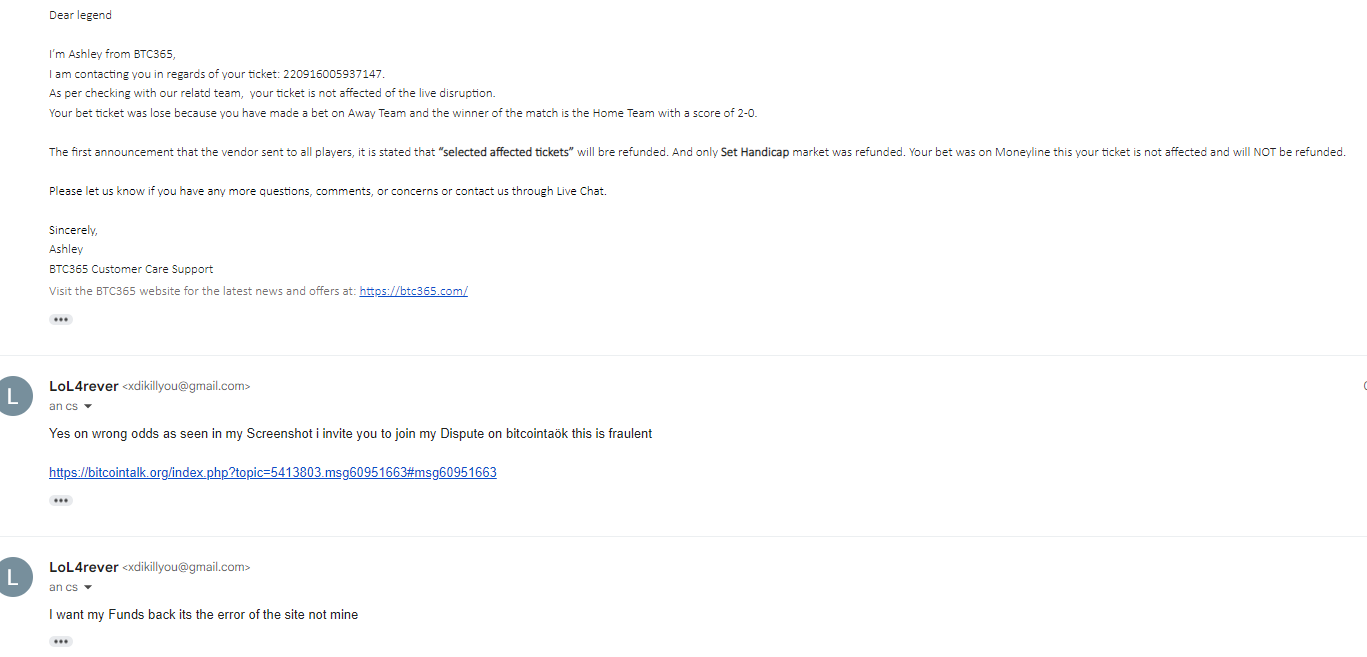Click the xdikillyou@gmail.com address in the dispute message
The height and width of the screenshot is (657, 1367).
click(x=186, y=386)
